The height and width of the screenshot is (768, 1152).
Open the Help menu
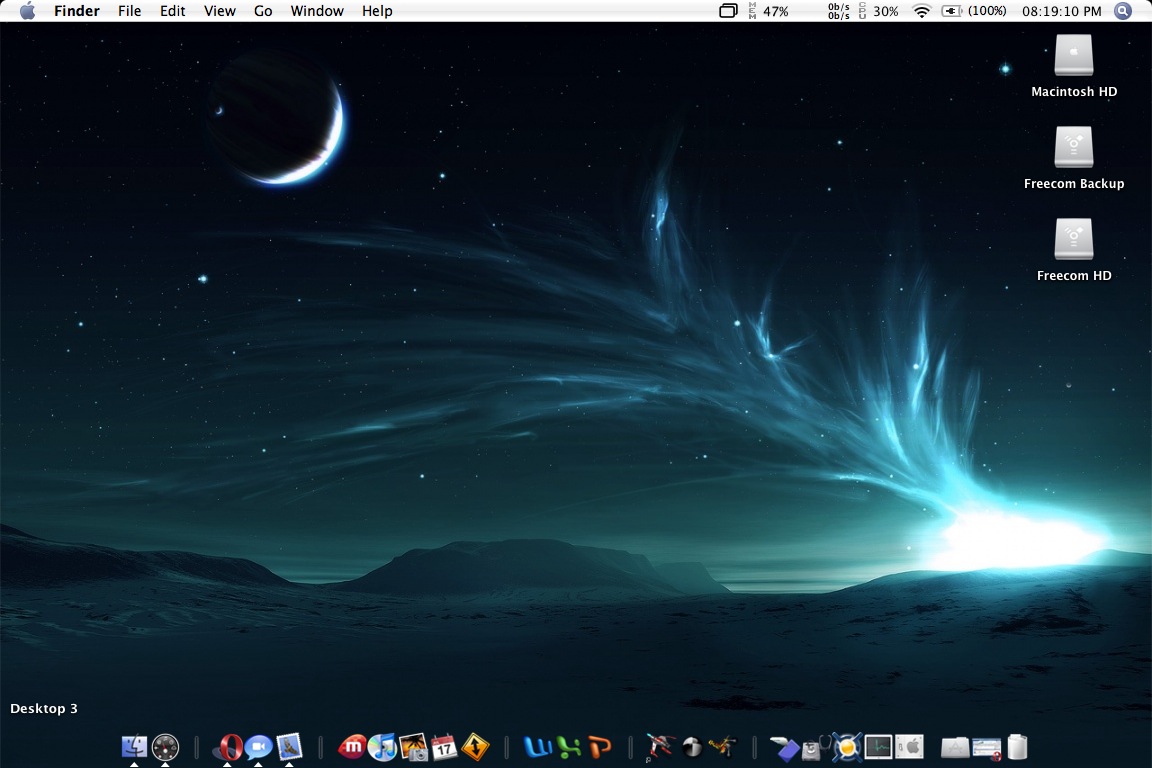[377, 11]
